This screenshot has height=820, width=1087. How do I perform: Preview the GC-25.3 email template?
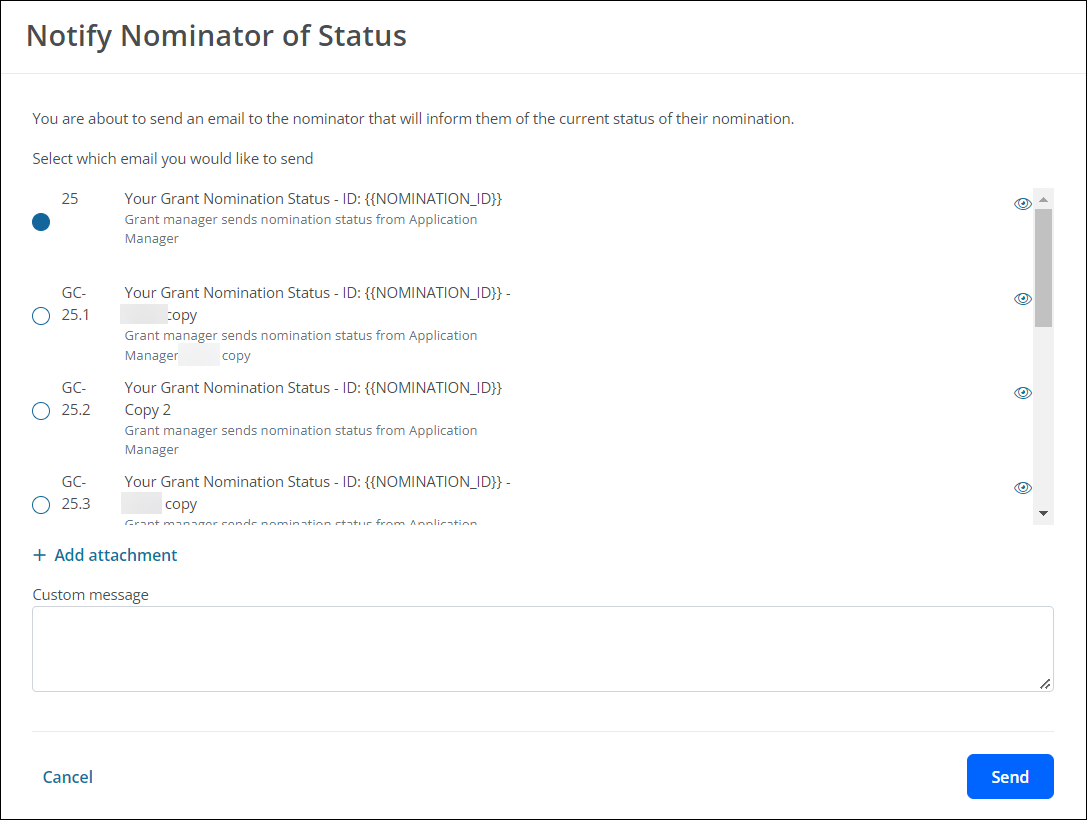(1023, 488)
